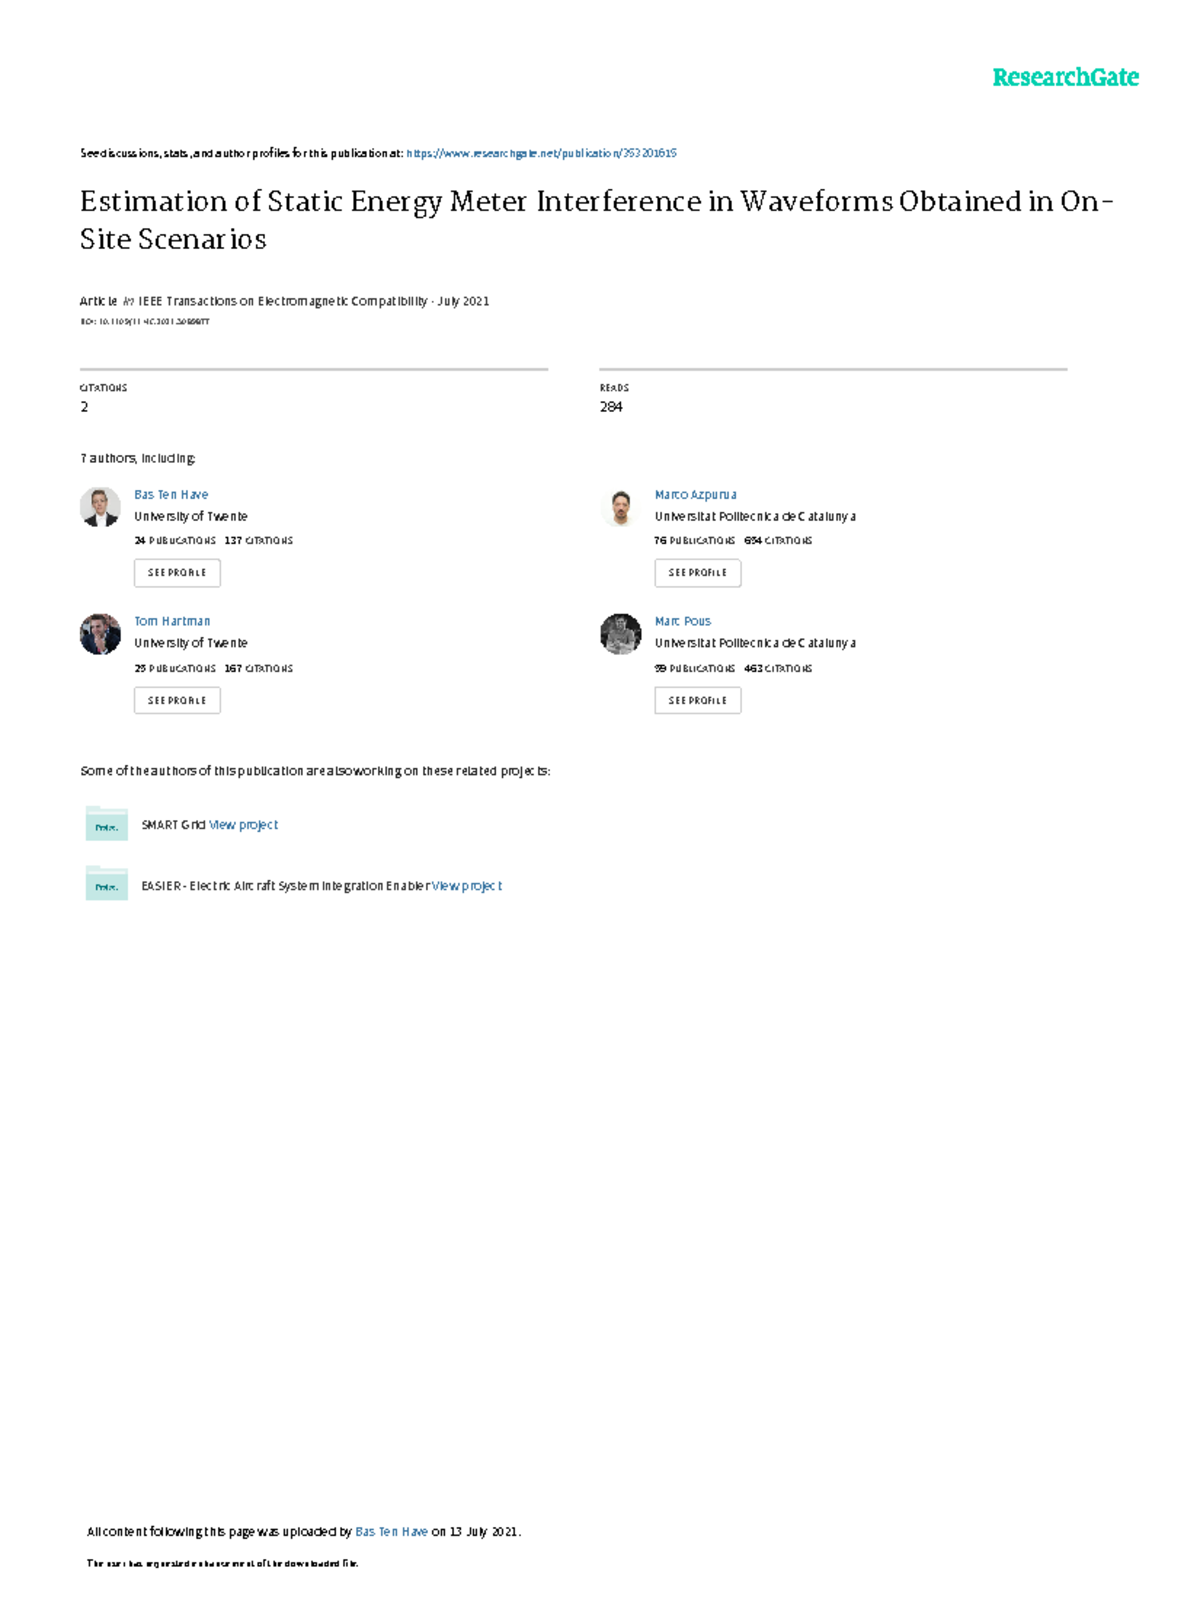
Task: Open Marc Pous author name link
Action: (682, 621)
